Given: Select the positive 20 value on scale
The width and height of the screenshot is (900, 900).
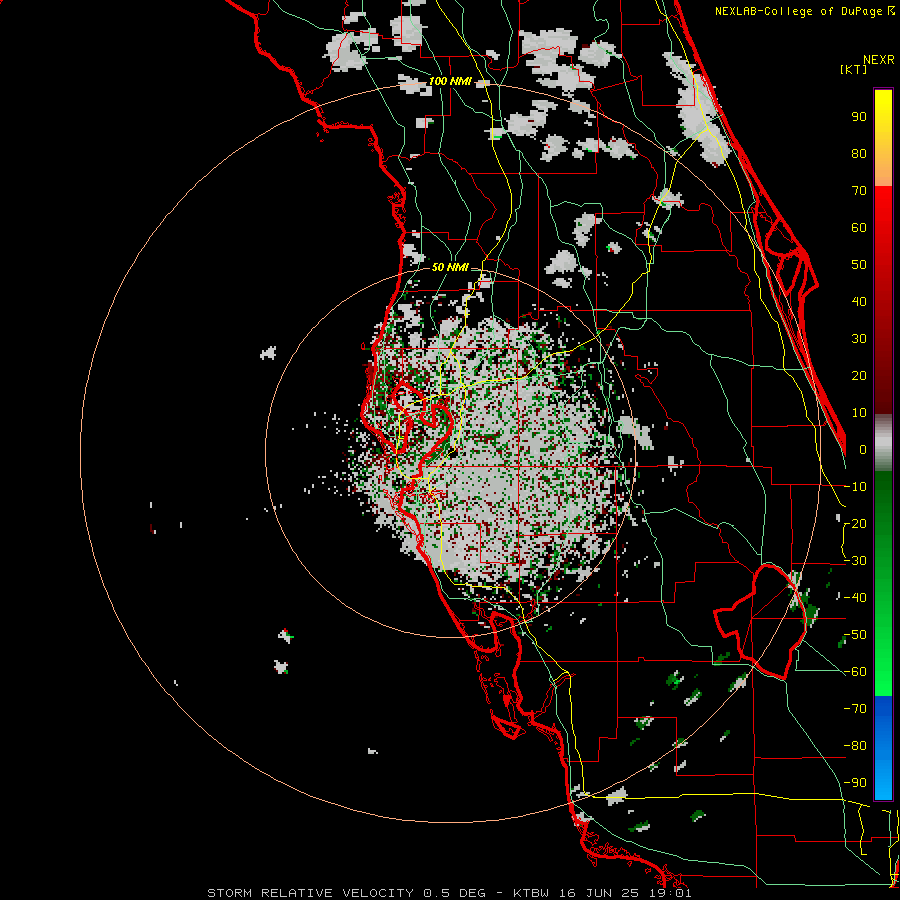Looking at the screenshot, I should coord(859,376).
